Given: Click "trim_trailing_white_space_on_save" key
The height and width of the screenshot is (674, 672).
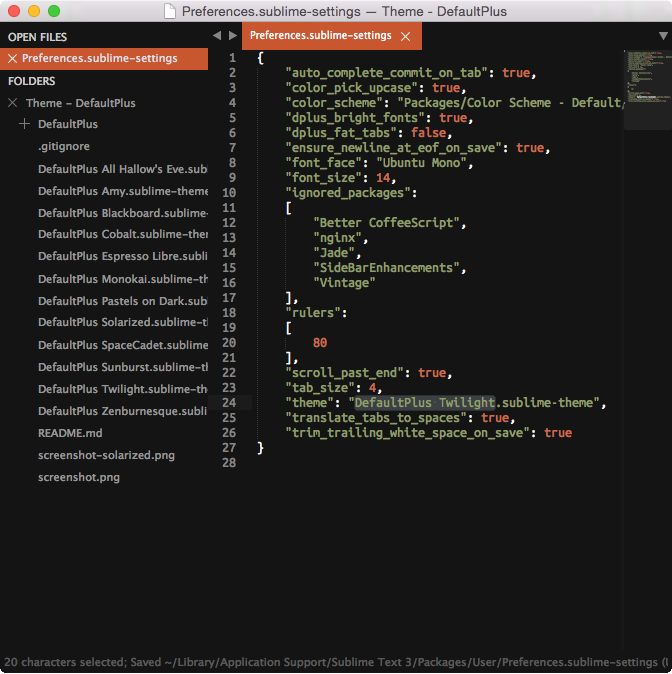Looking at the screenshot, I should pos(407,433).
